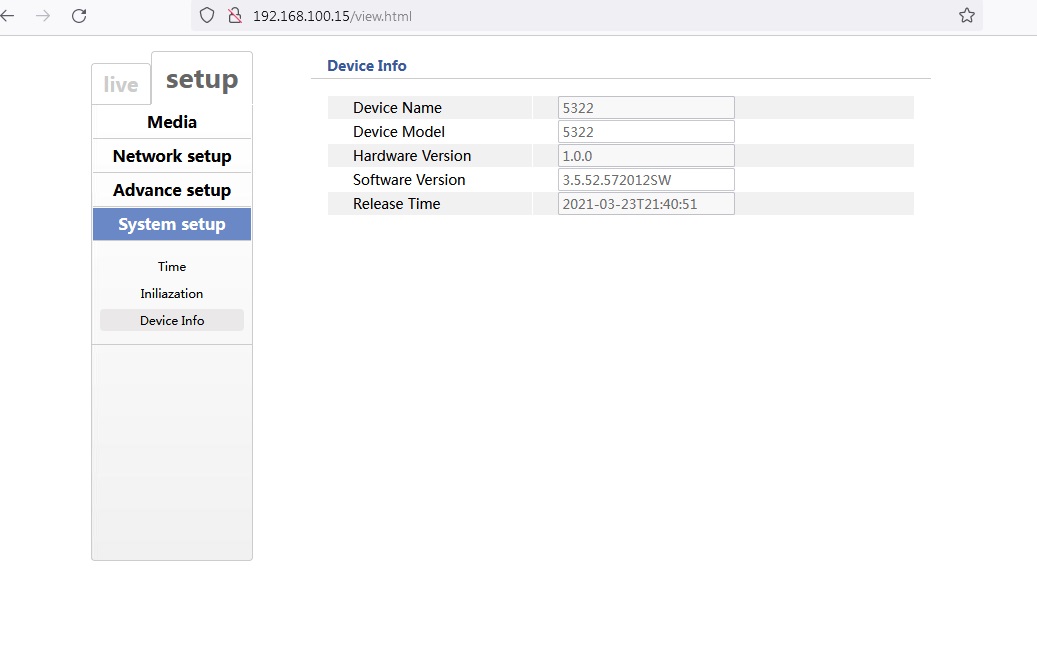The height and width of the screenshot is (659, 1037).
Task: Expand the Media section
Action: click(x=172, y=122)
